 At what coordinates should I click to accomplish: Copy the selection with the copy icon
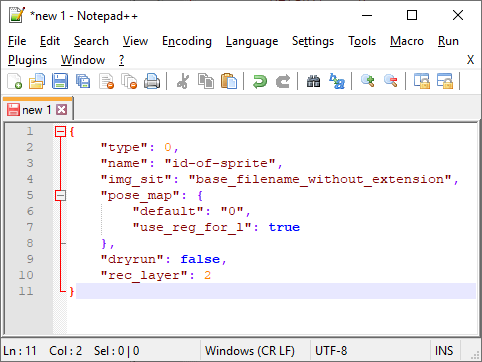206,81
